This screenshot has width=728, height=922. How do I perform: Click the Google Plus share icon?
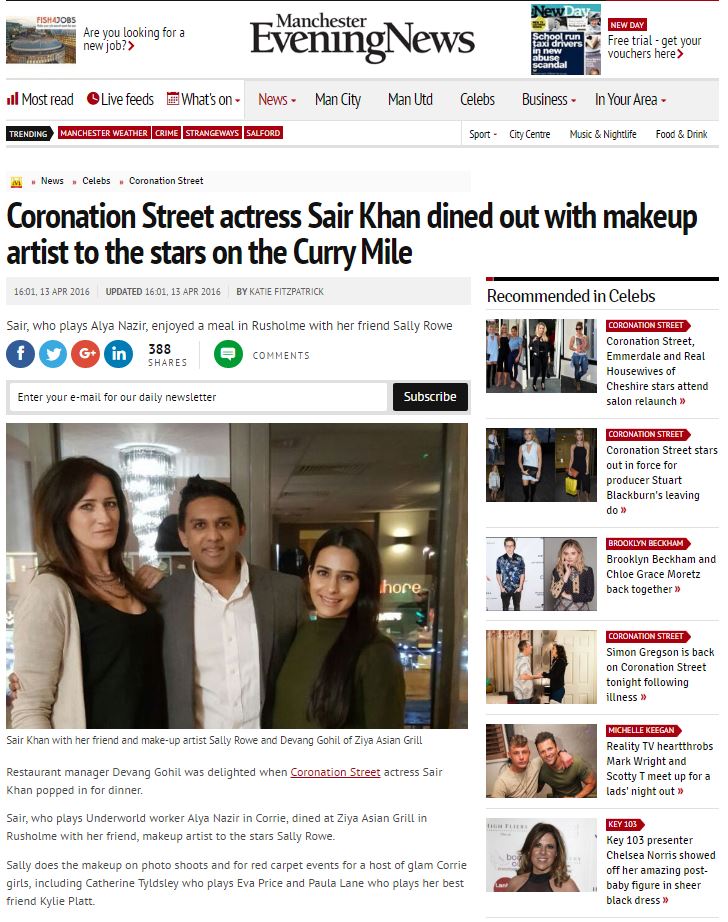click(x=85, y=354)
